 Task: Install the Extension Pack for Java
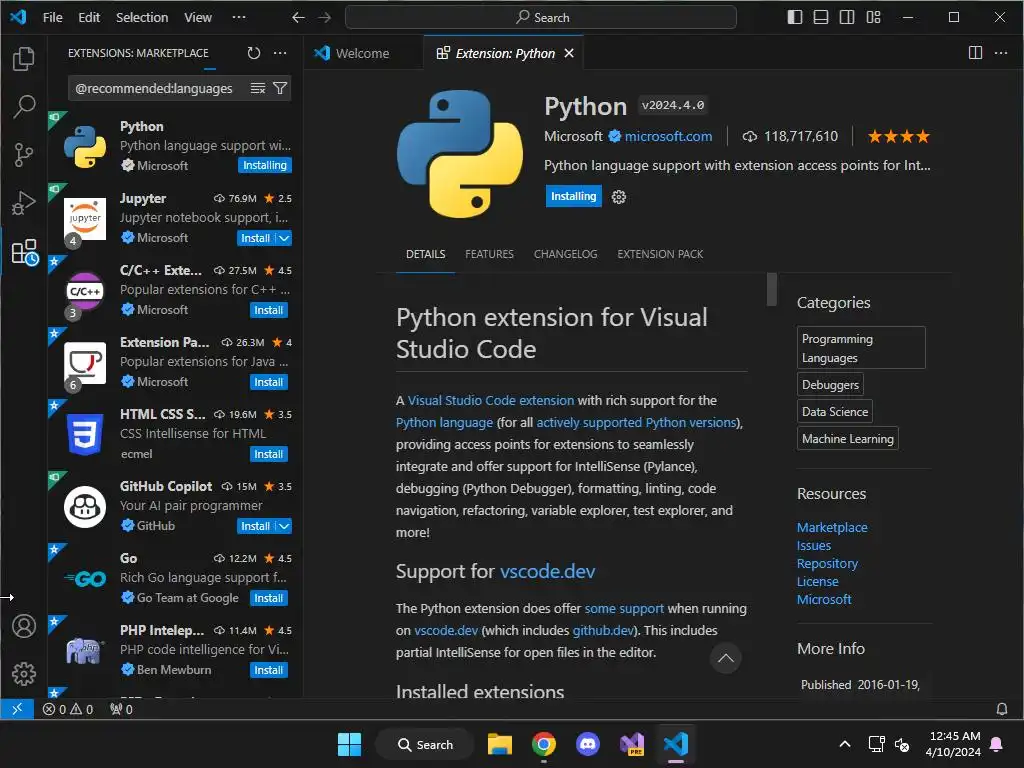tap(268, 382)
